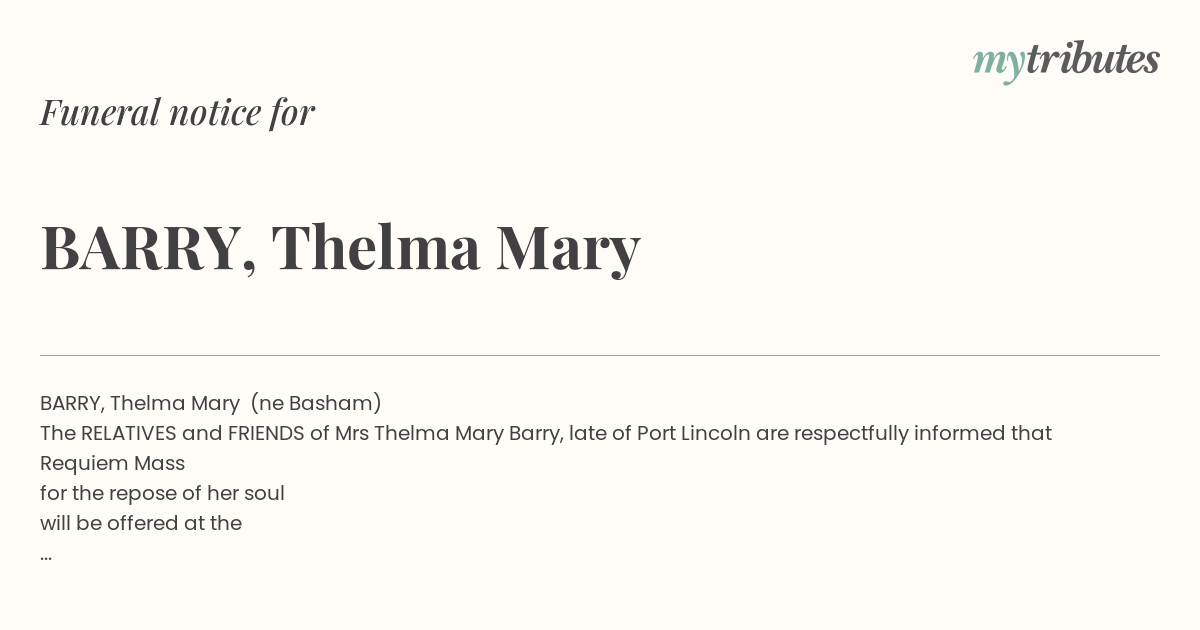Screen dimensions: 1200x630
Task: Click the "Requiem Mass" line
Action: tap(112, 463)
